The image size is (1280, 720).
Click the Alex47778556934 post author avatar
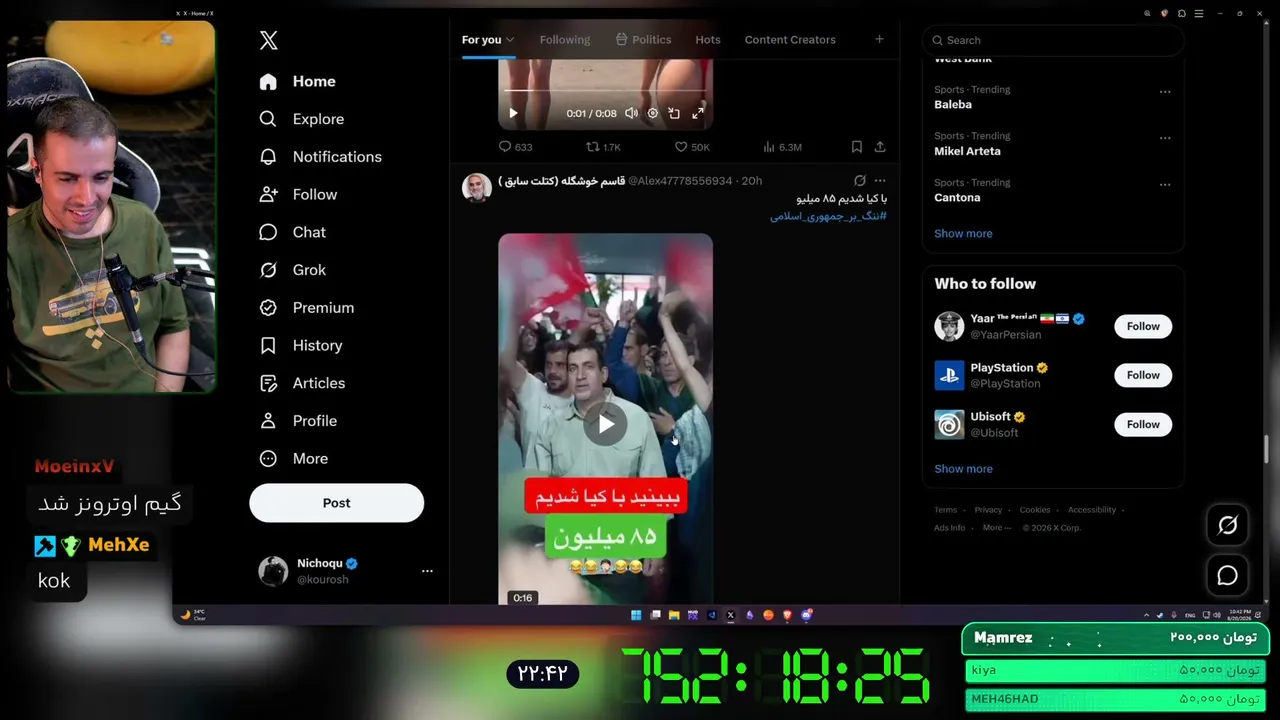(477, 187)
